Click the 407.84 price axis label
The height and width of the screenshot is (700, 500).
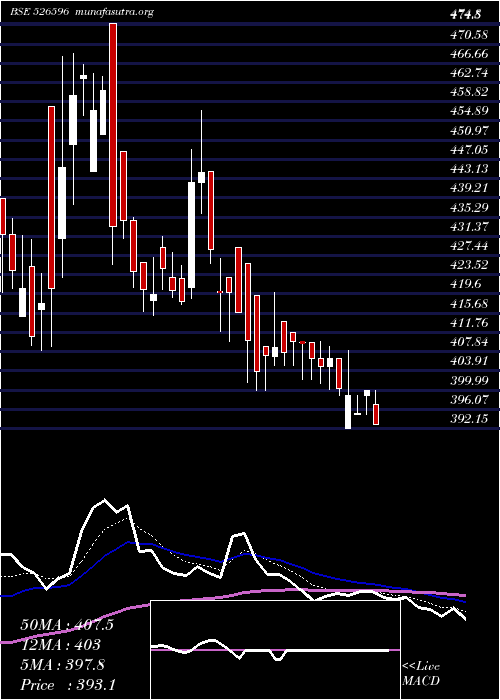[x=469, y=342]
